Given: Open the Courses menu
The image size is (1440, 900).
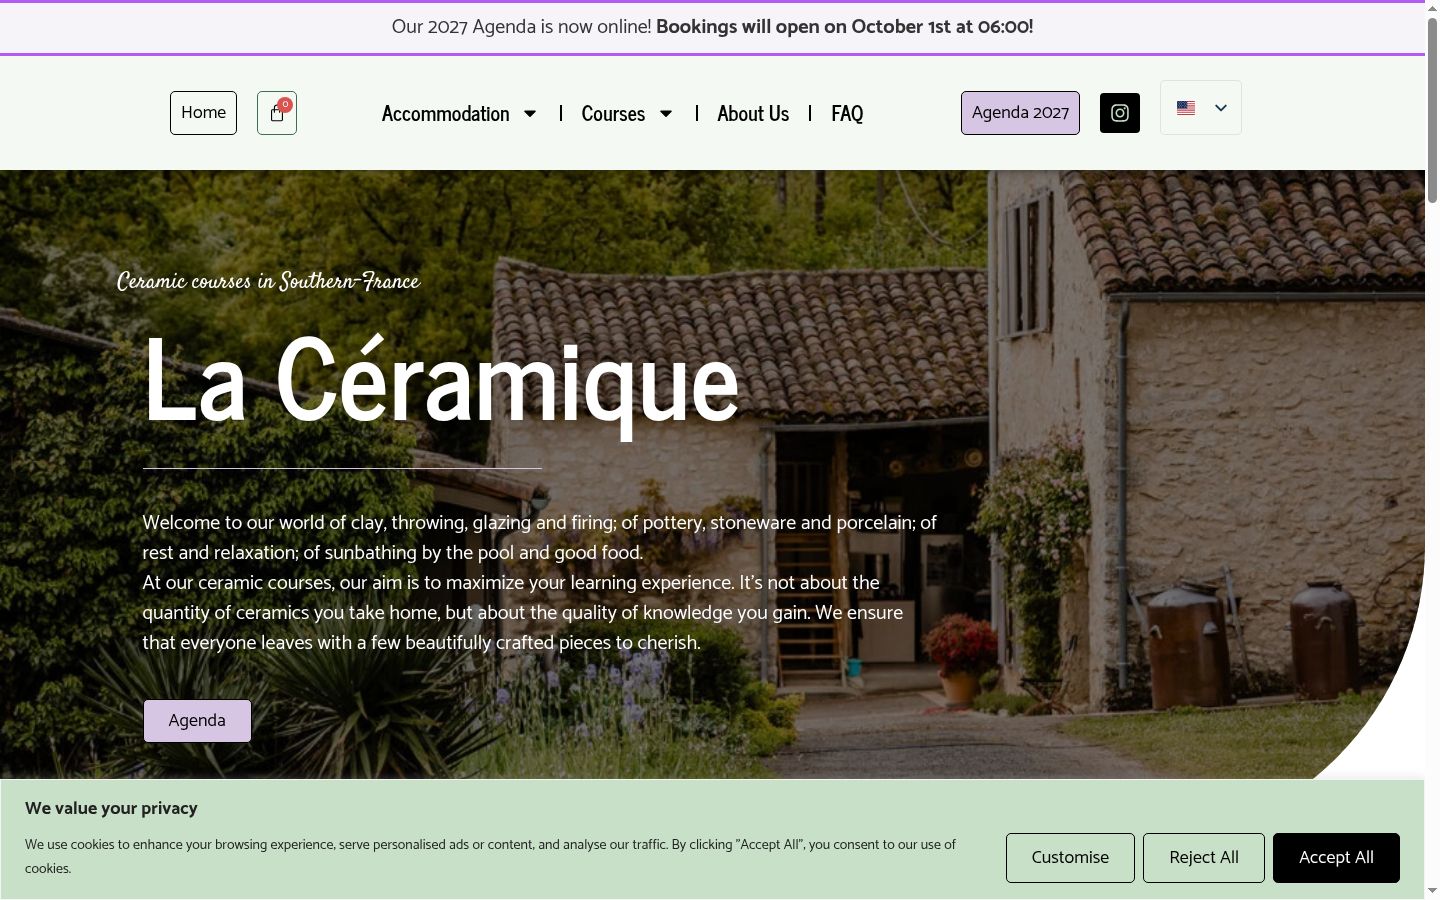Looking at the screenshot, I should click(x=613, y=114).
